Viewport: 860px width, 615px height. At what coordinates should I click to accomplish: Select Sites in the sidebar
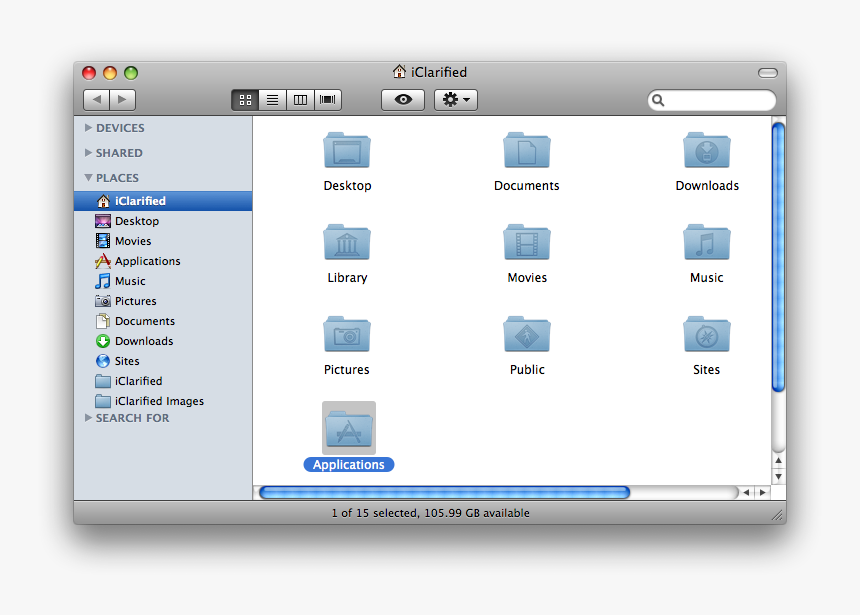click(163, 361)
